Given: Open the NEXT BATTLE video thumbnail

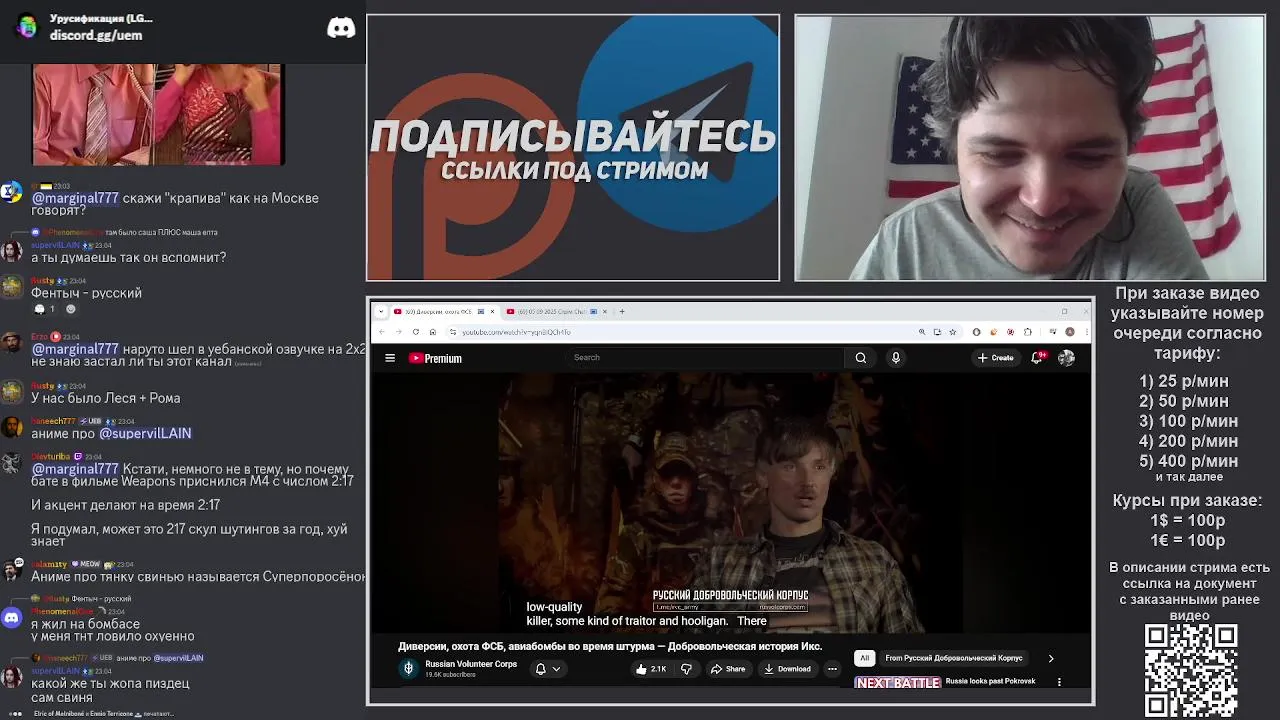Looking at the screenshot, I should (x=898, y=683).
